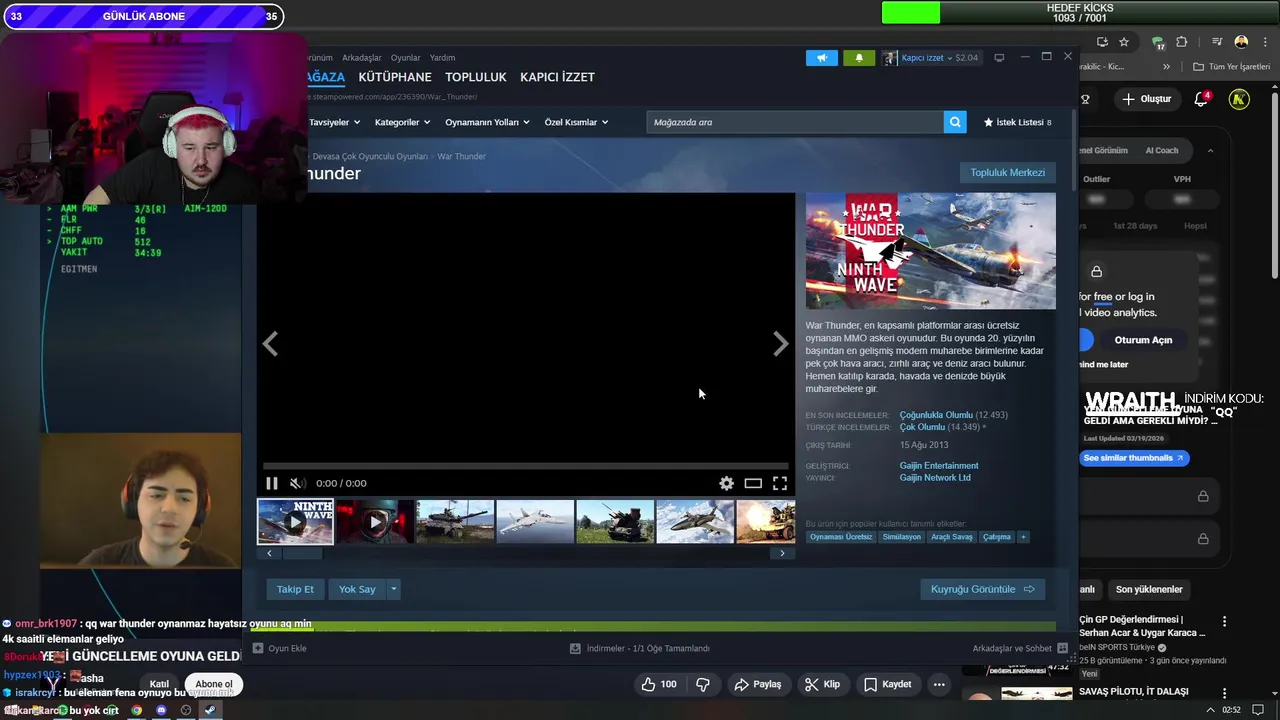1280x720 pixels.
Task: Dislike the video with thumbs down
Action: coord(703,684)
